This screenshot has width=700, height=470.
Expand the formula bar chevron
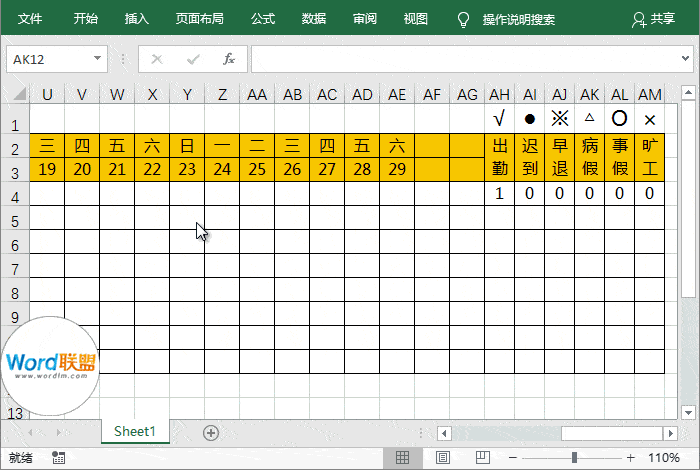(685, 58)
